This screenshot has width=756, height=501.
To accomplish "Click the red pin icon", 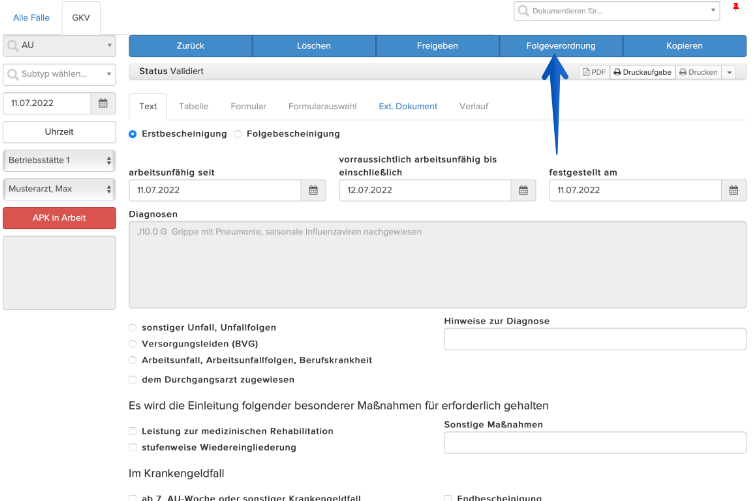I will click(x=736, y=7).
